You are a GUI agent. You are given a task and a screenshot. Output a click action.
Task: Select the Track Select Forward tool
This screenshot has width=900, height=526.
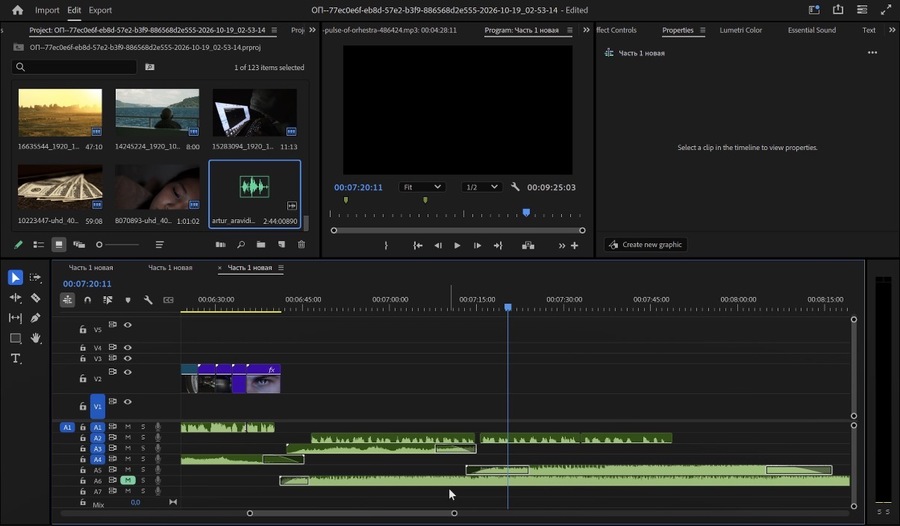coord(35,278)
